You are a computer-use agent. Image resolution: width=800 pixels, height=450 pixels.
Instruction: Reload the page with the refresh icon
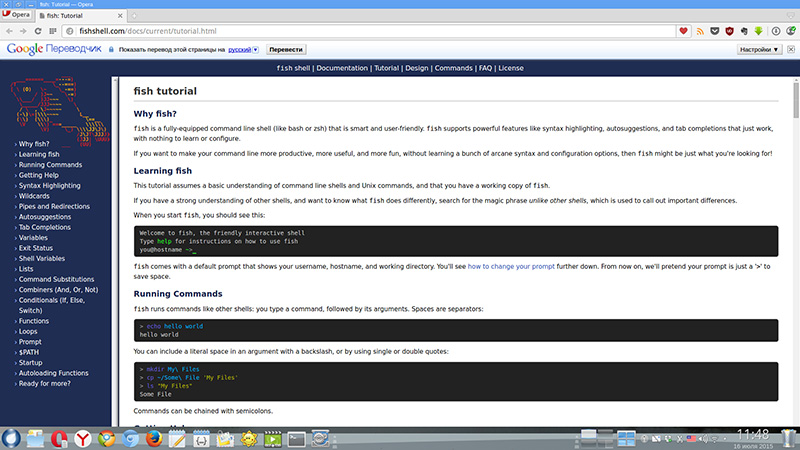[x=38, y=31]
